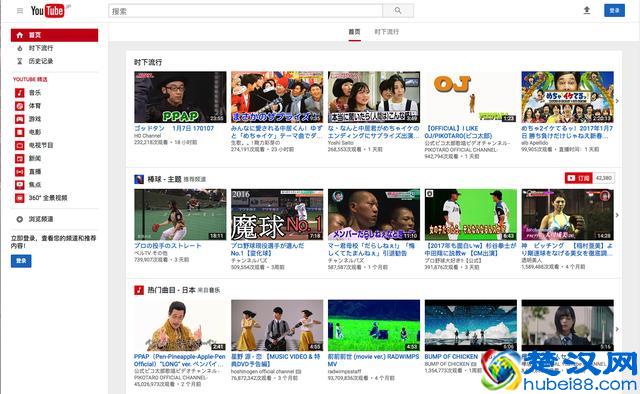Click the sidebar blue 登录 button
This screenshot has width=640, height=394.
(x=21, y=261)
